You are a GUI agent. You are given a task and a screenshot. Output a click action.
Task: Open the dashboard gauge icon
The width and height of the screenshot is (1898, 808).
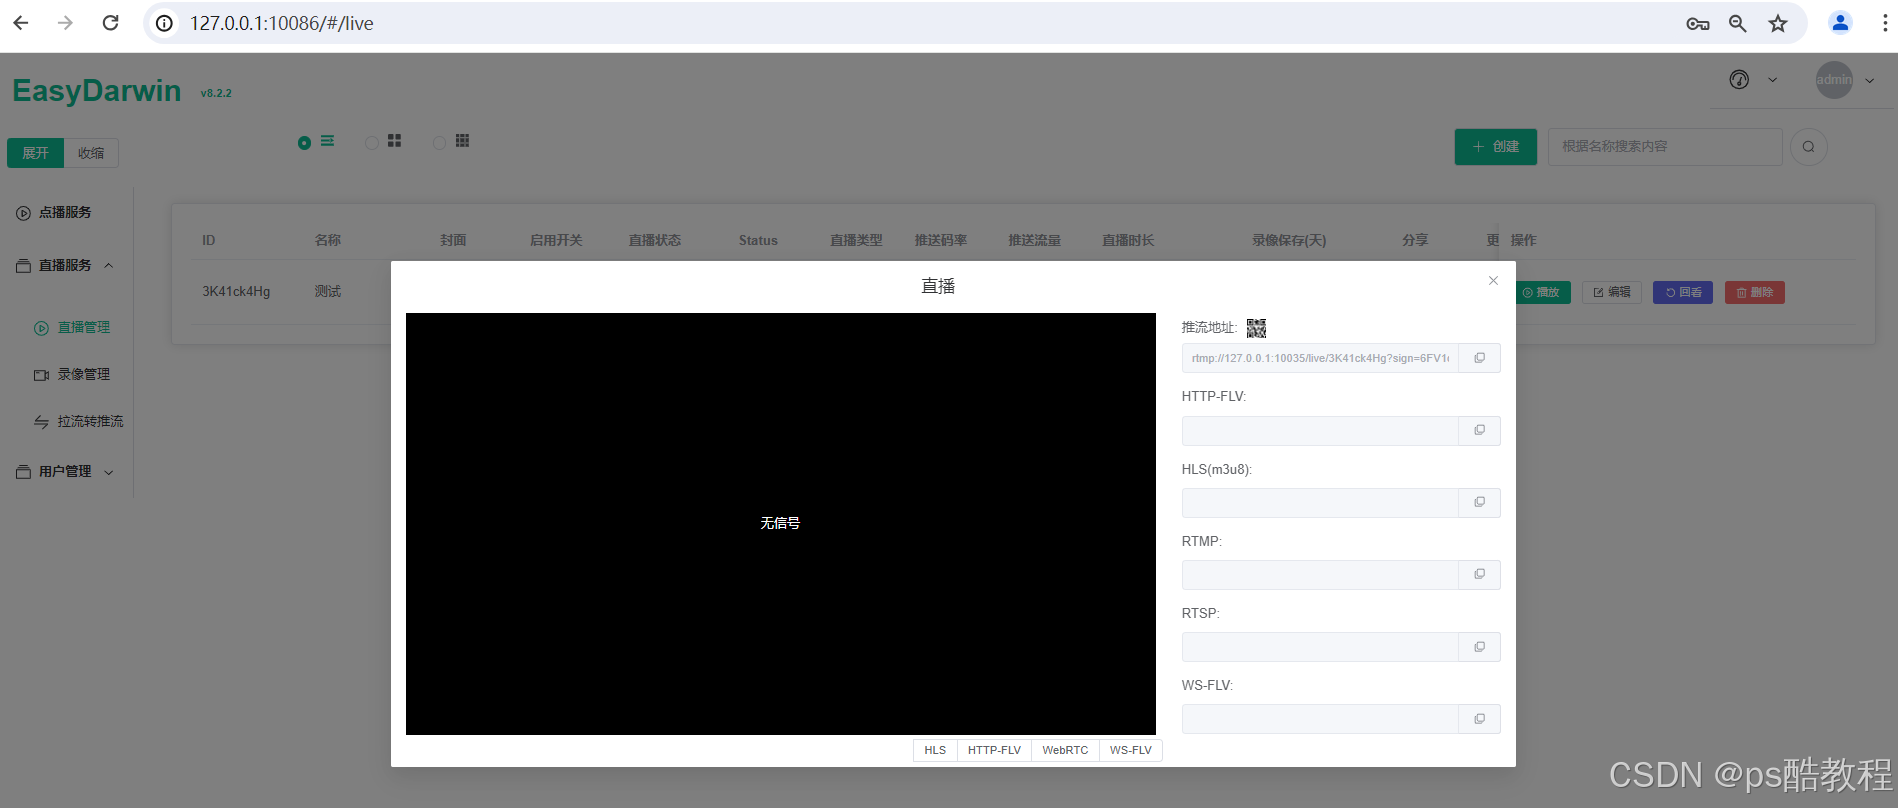coord(1739,80)
